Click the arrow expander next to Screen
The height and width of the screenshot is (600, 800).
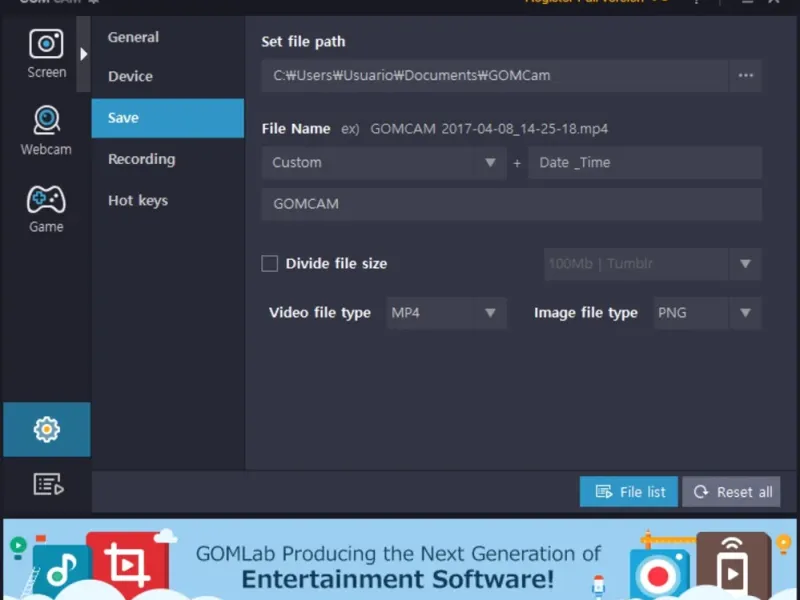pos(84,54)
